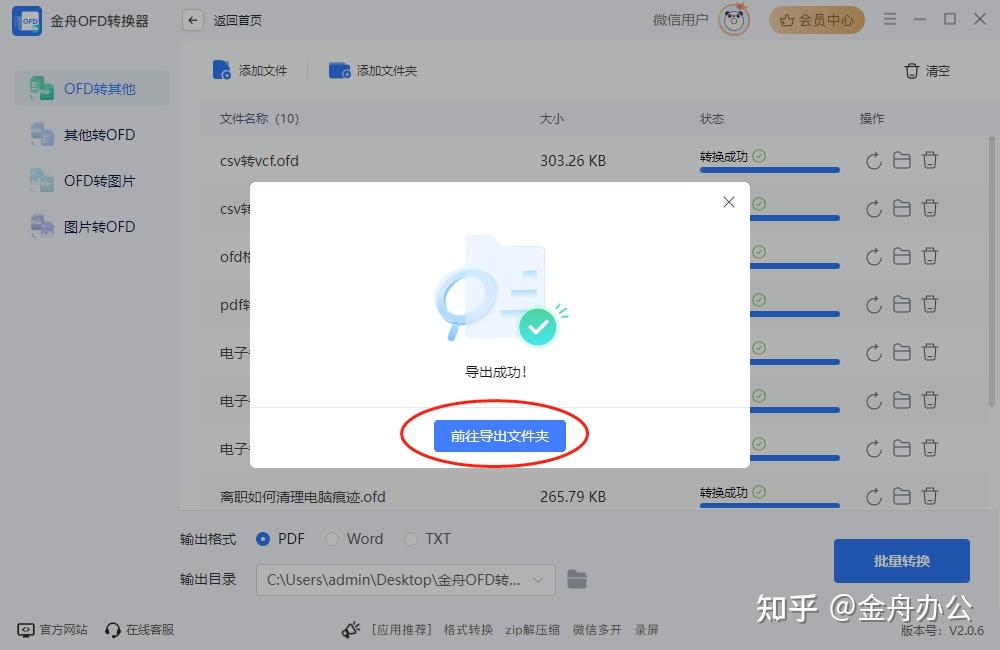Screen dimensions: 1000x650
Task: Open output folder for csv转vcf.ofd row
Action: [901, 160]
